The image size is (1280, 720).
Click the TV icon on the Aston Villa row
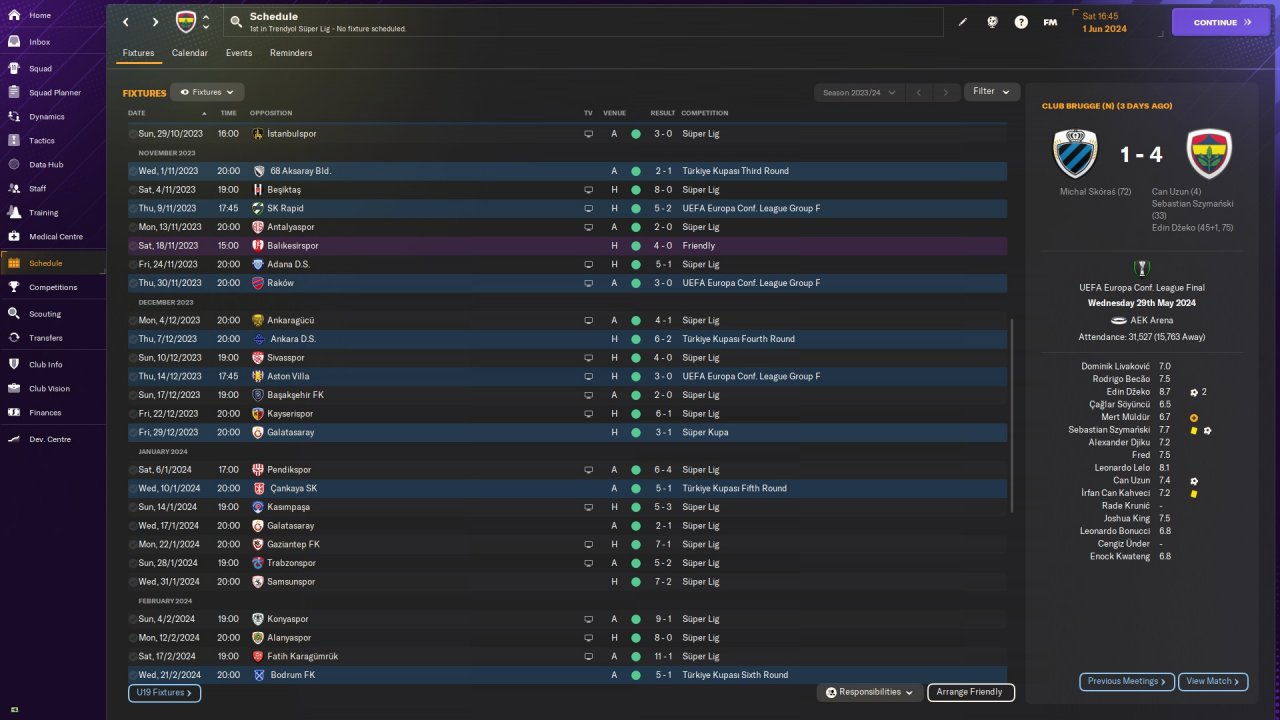click(588, 377)
